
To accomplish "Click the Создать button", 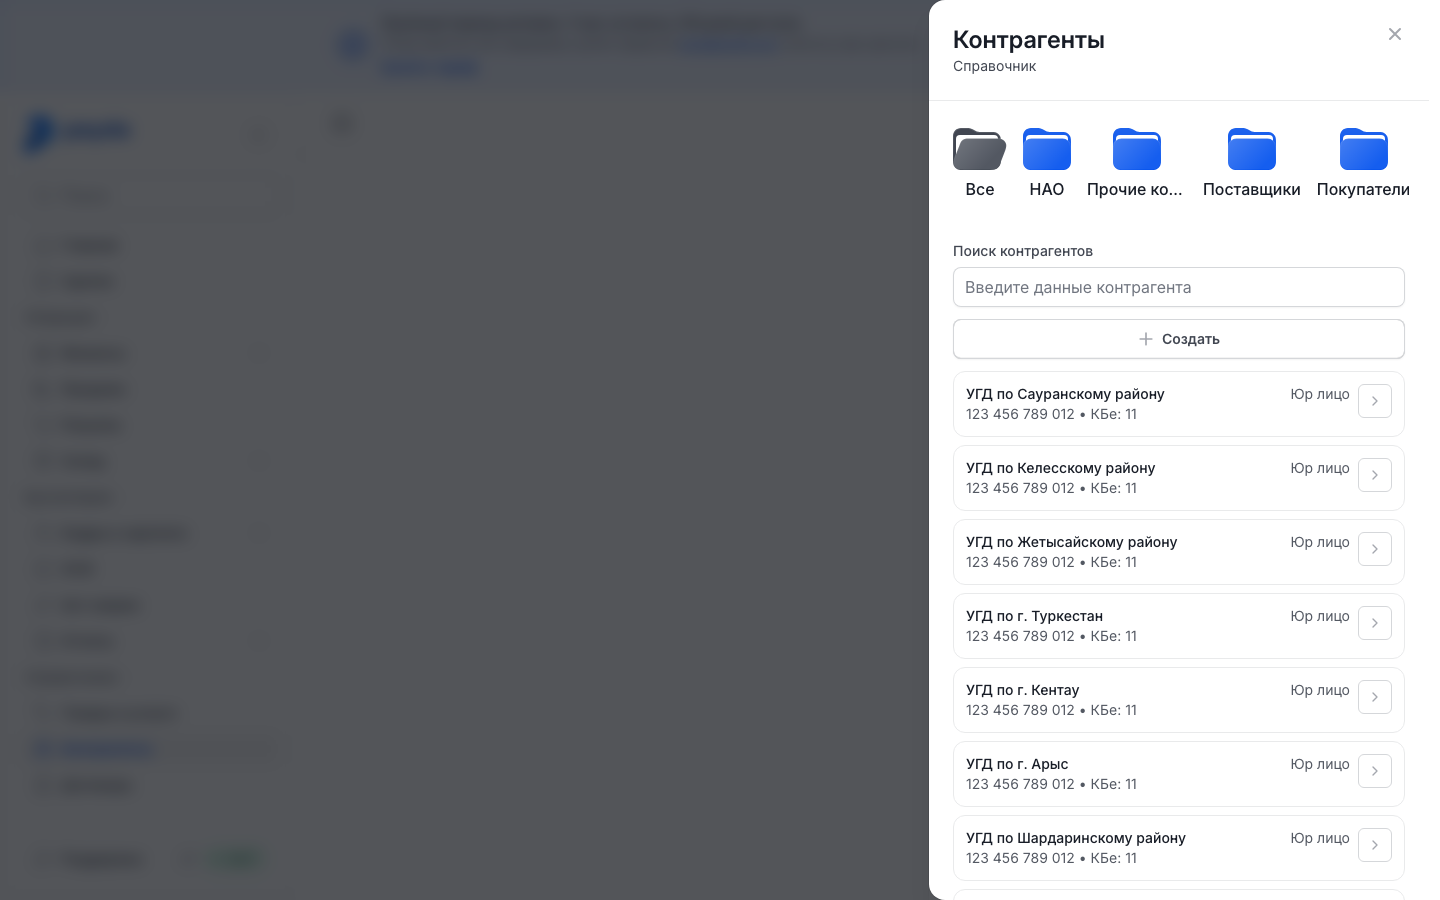I will coord(1179,339).
